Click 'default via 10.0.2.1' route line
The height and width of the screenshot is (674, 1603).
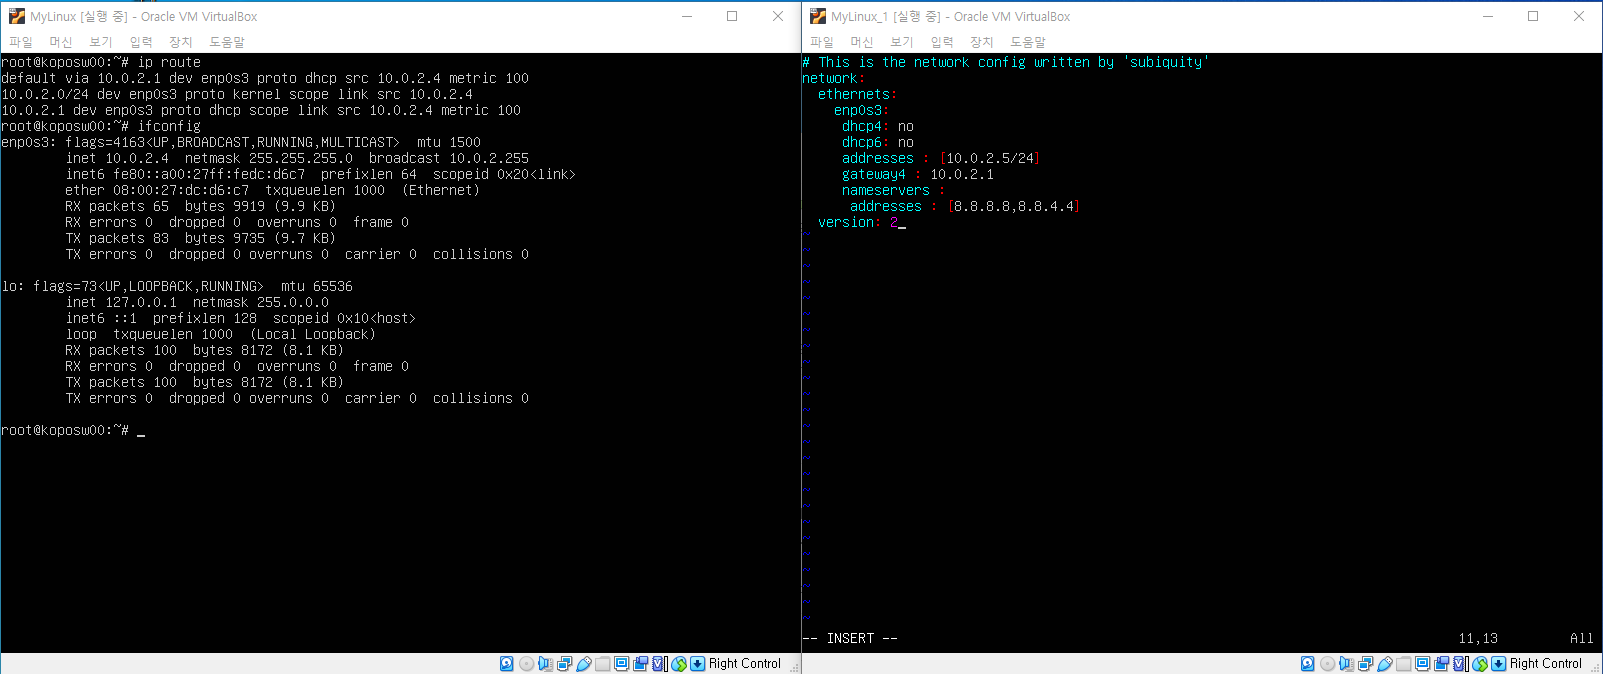[x=265, y=78]
